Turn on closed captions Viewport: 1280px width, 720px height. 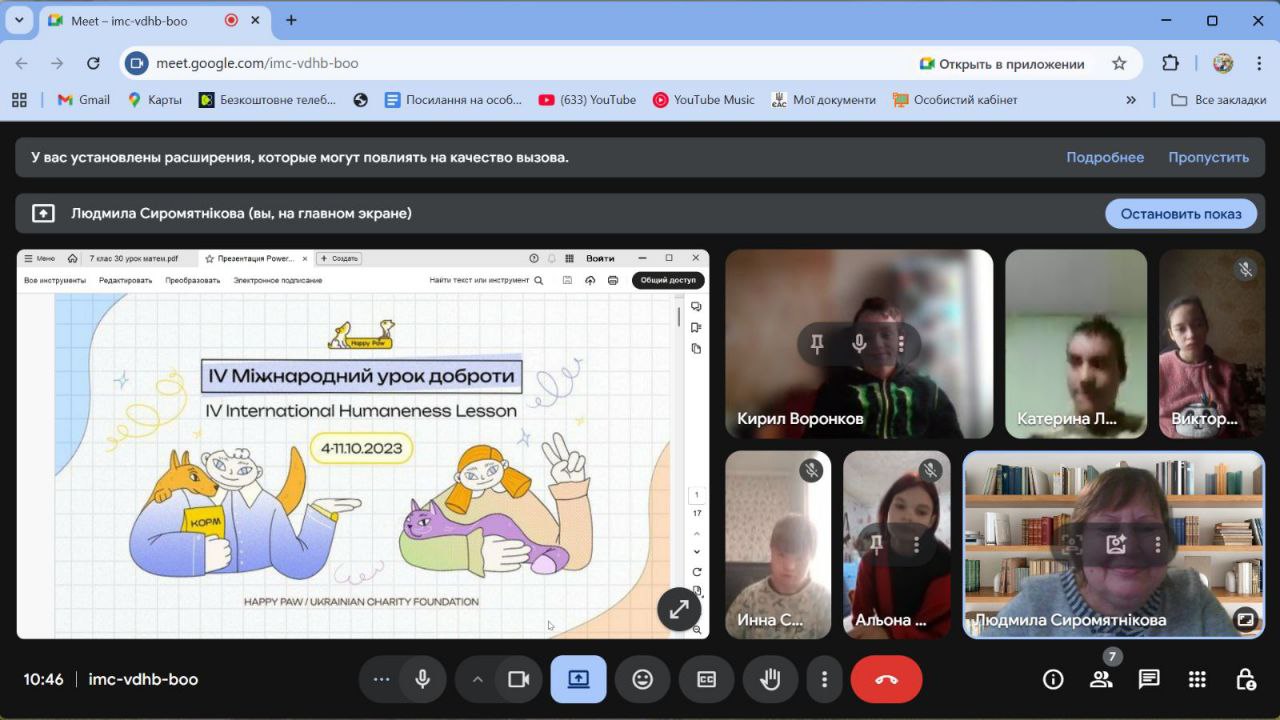pyautogui.click(x=706, y=680)
